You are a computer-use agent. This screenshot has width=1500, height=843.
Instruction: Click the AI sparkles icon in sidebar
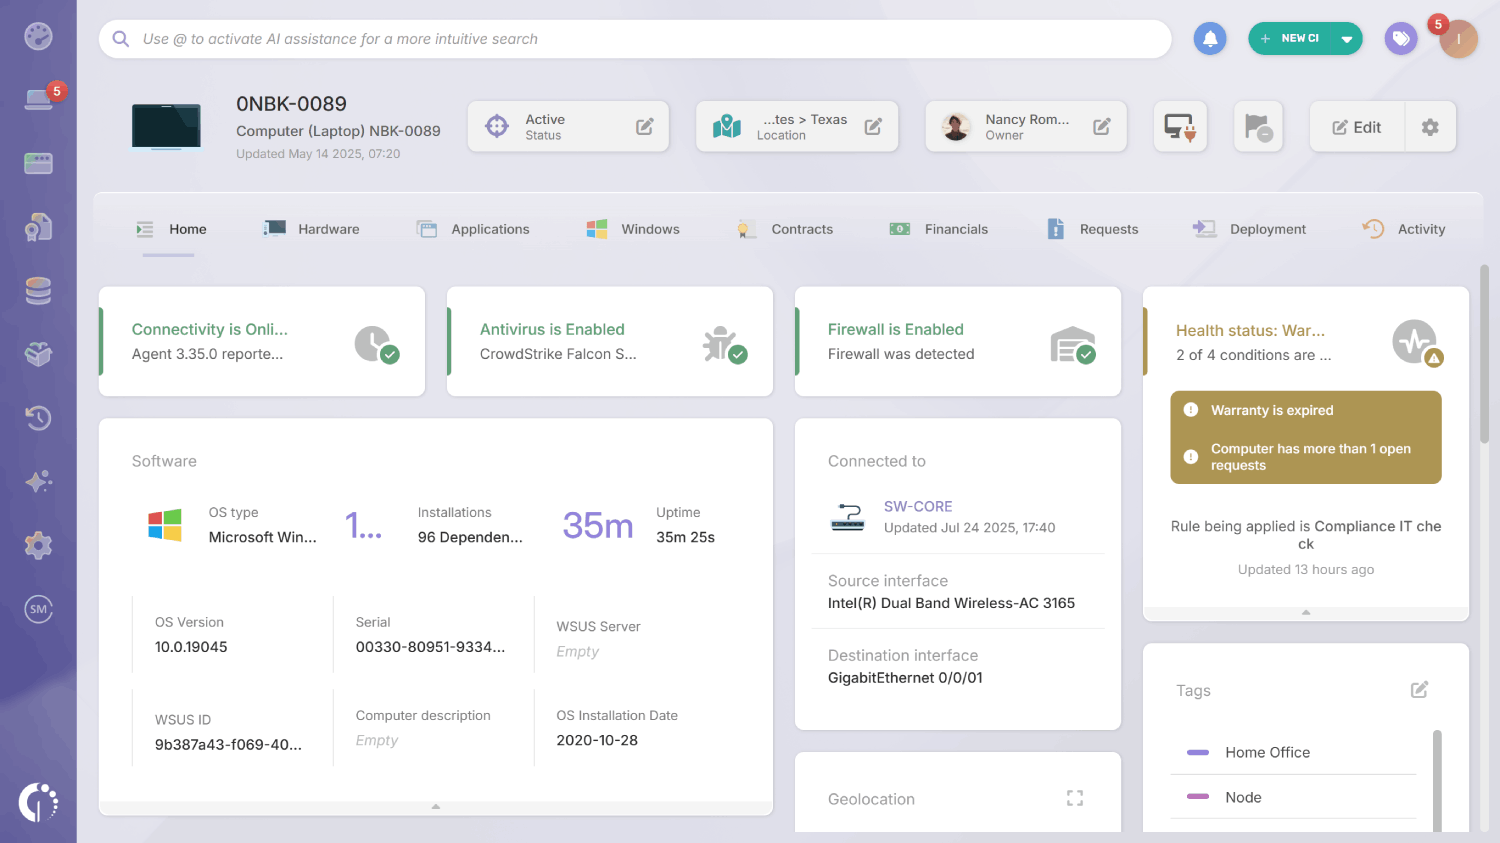pyautogui.click(x=38, y=481)
